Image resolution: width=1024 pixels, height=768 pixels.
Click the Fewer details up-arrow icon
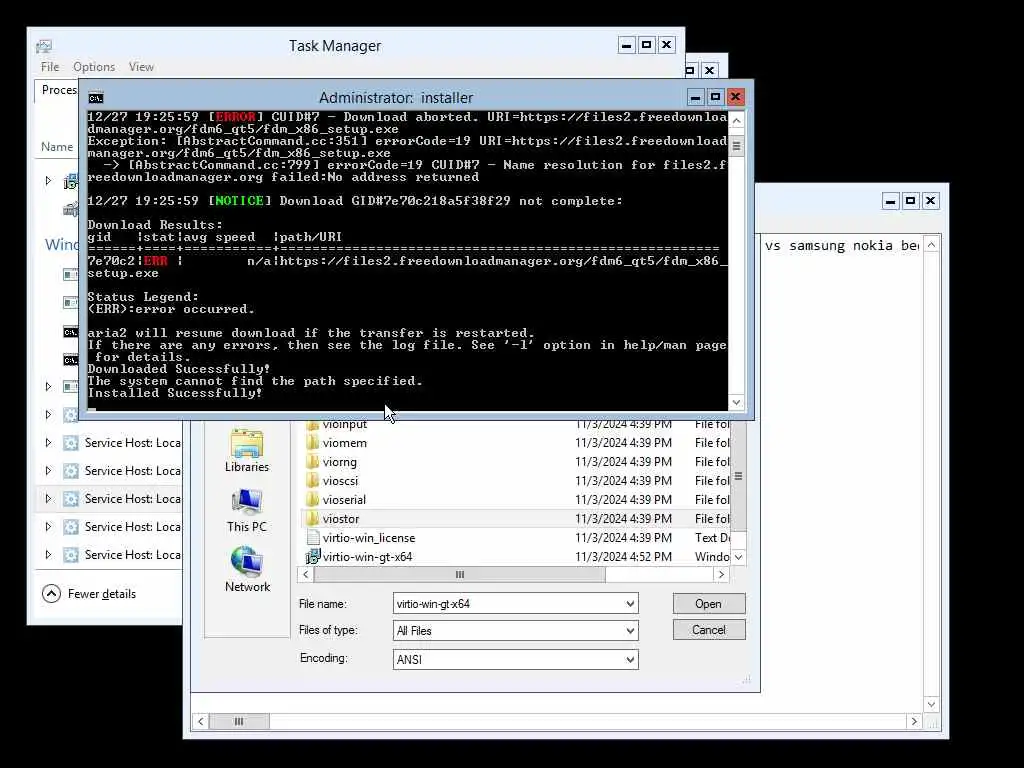[51, 594]
